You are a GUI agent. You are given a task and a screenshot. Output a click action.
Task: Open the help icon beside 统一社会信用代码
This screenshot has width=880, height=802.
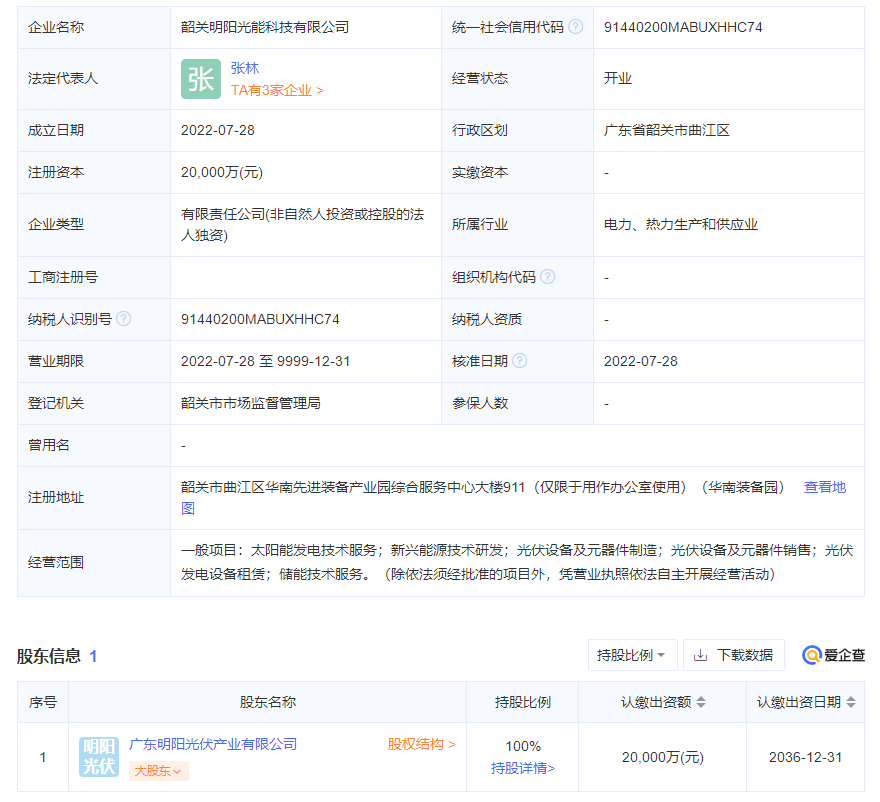point(575,27)
